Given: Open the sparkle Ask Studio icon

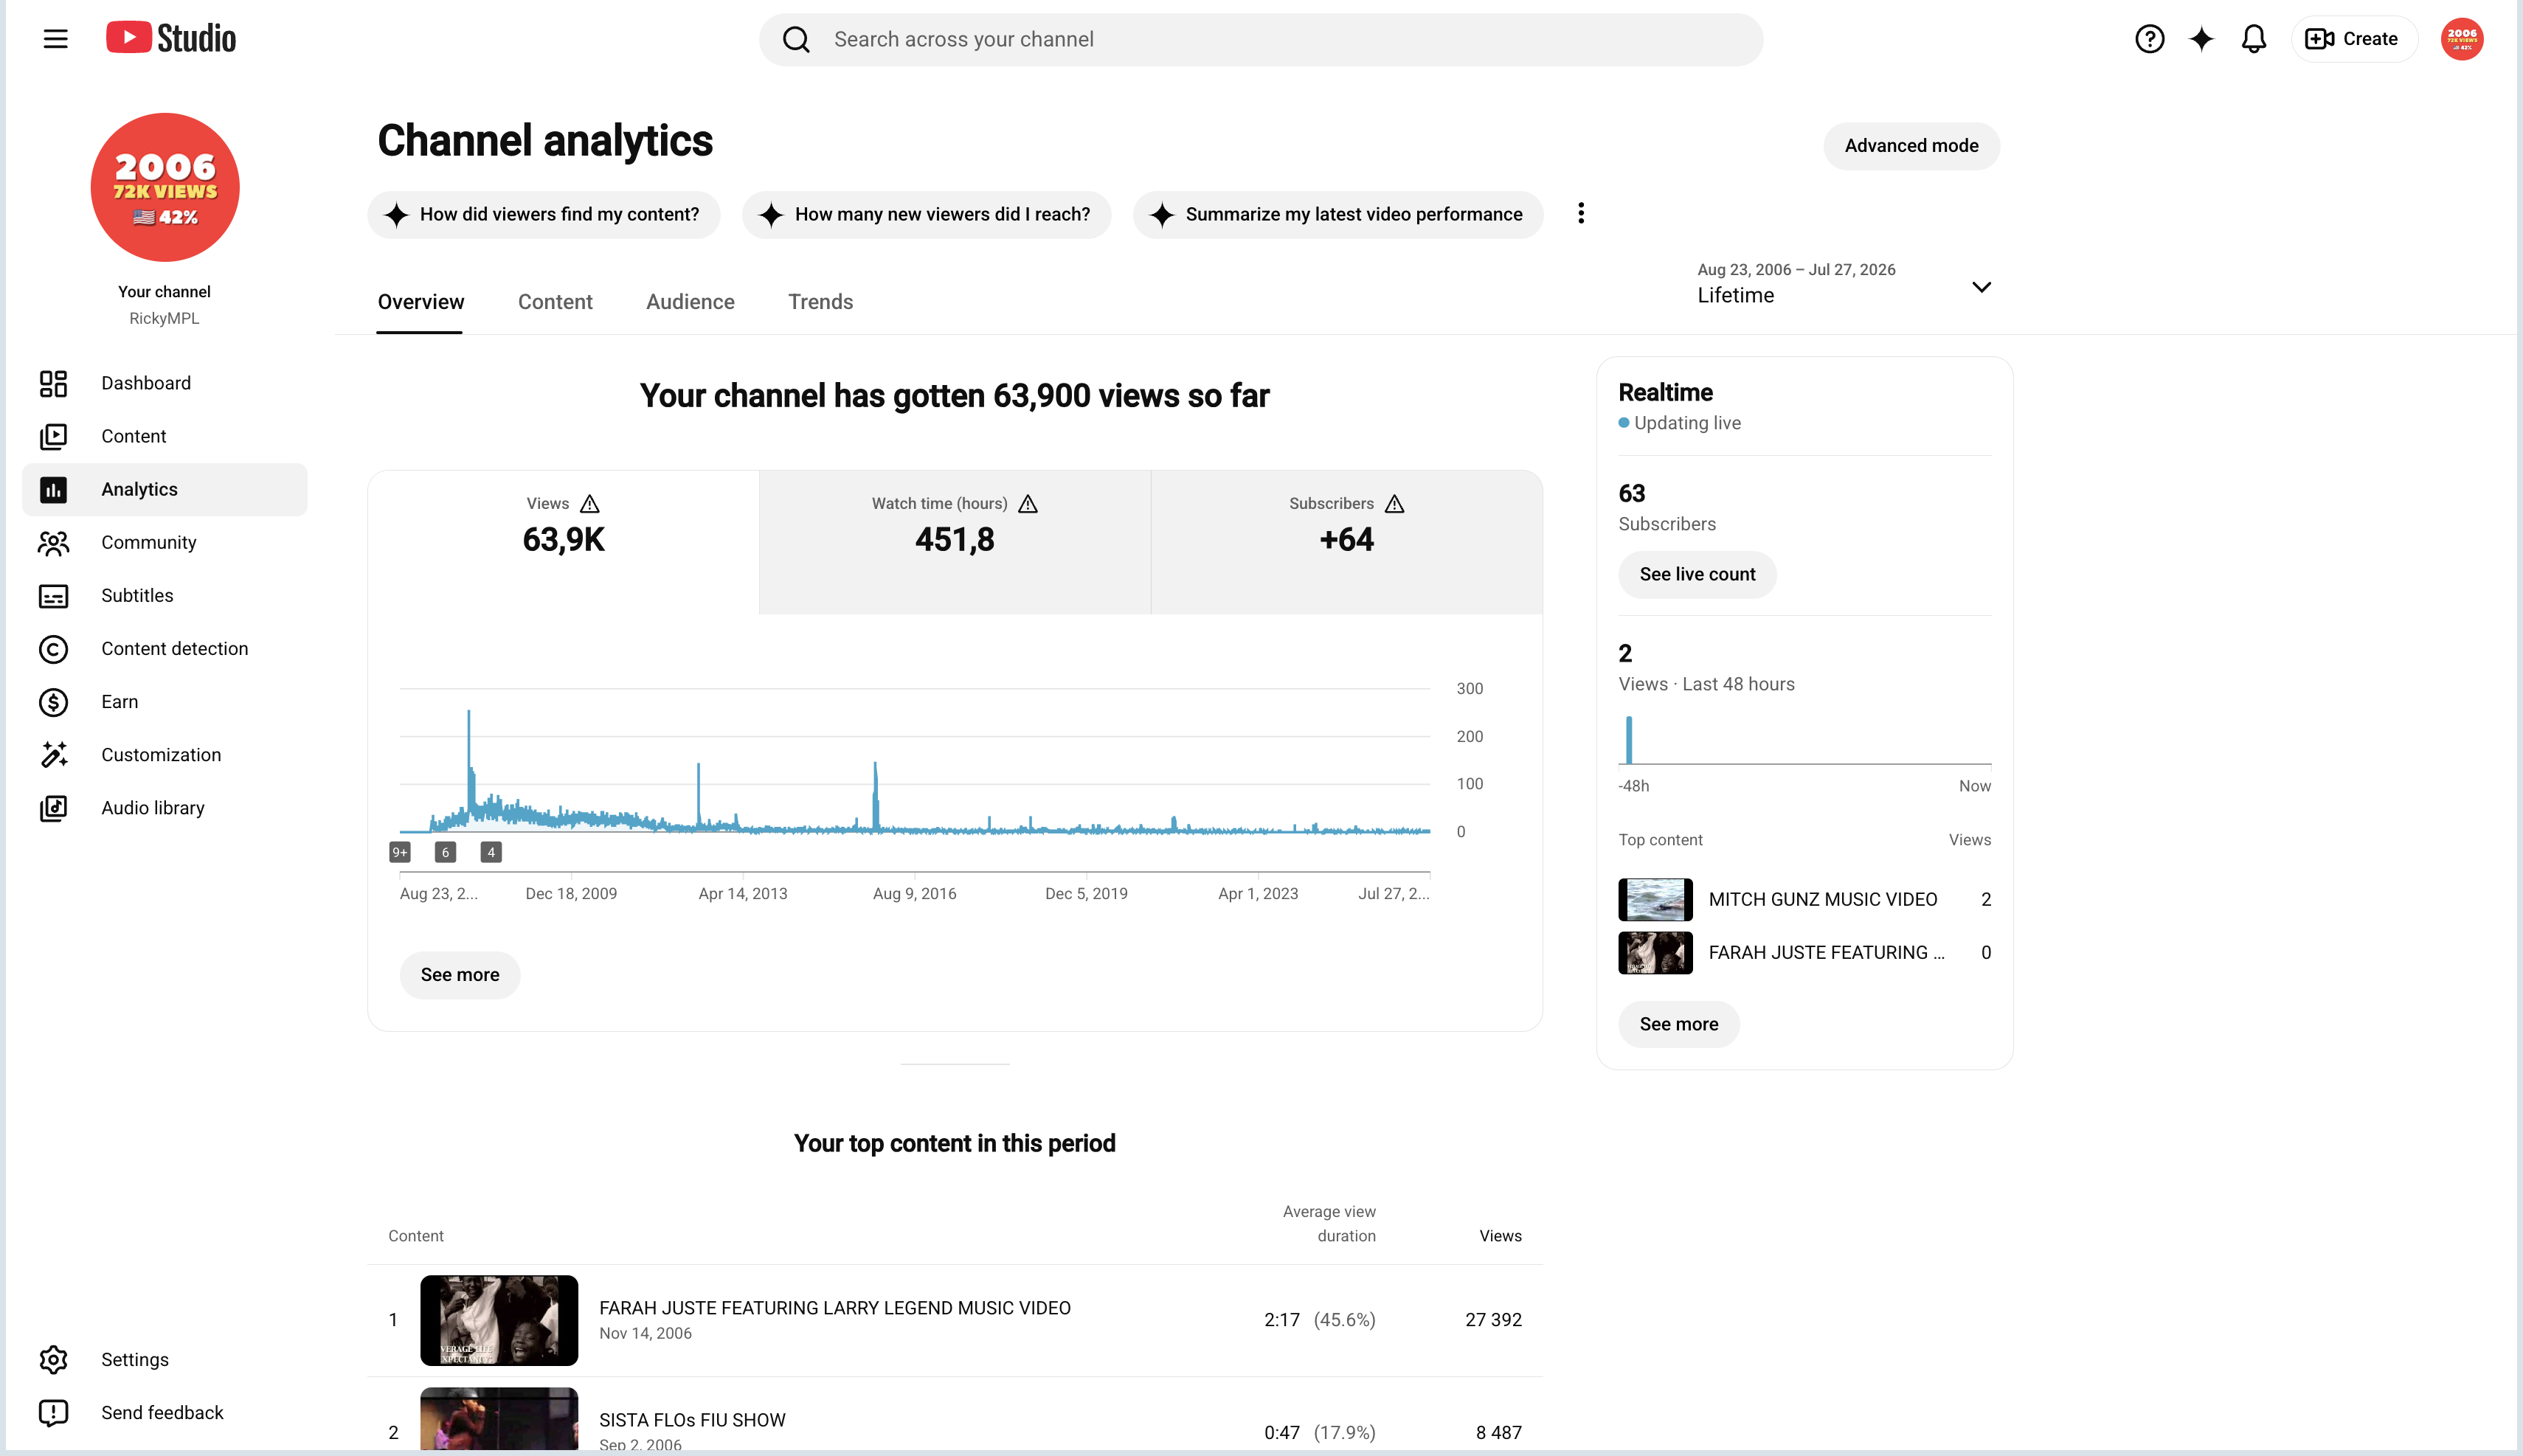Looking at the screenshot, I should [x=2201, y=39].
